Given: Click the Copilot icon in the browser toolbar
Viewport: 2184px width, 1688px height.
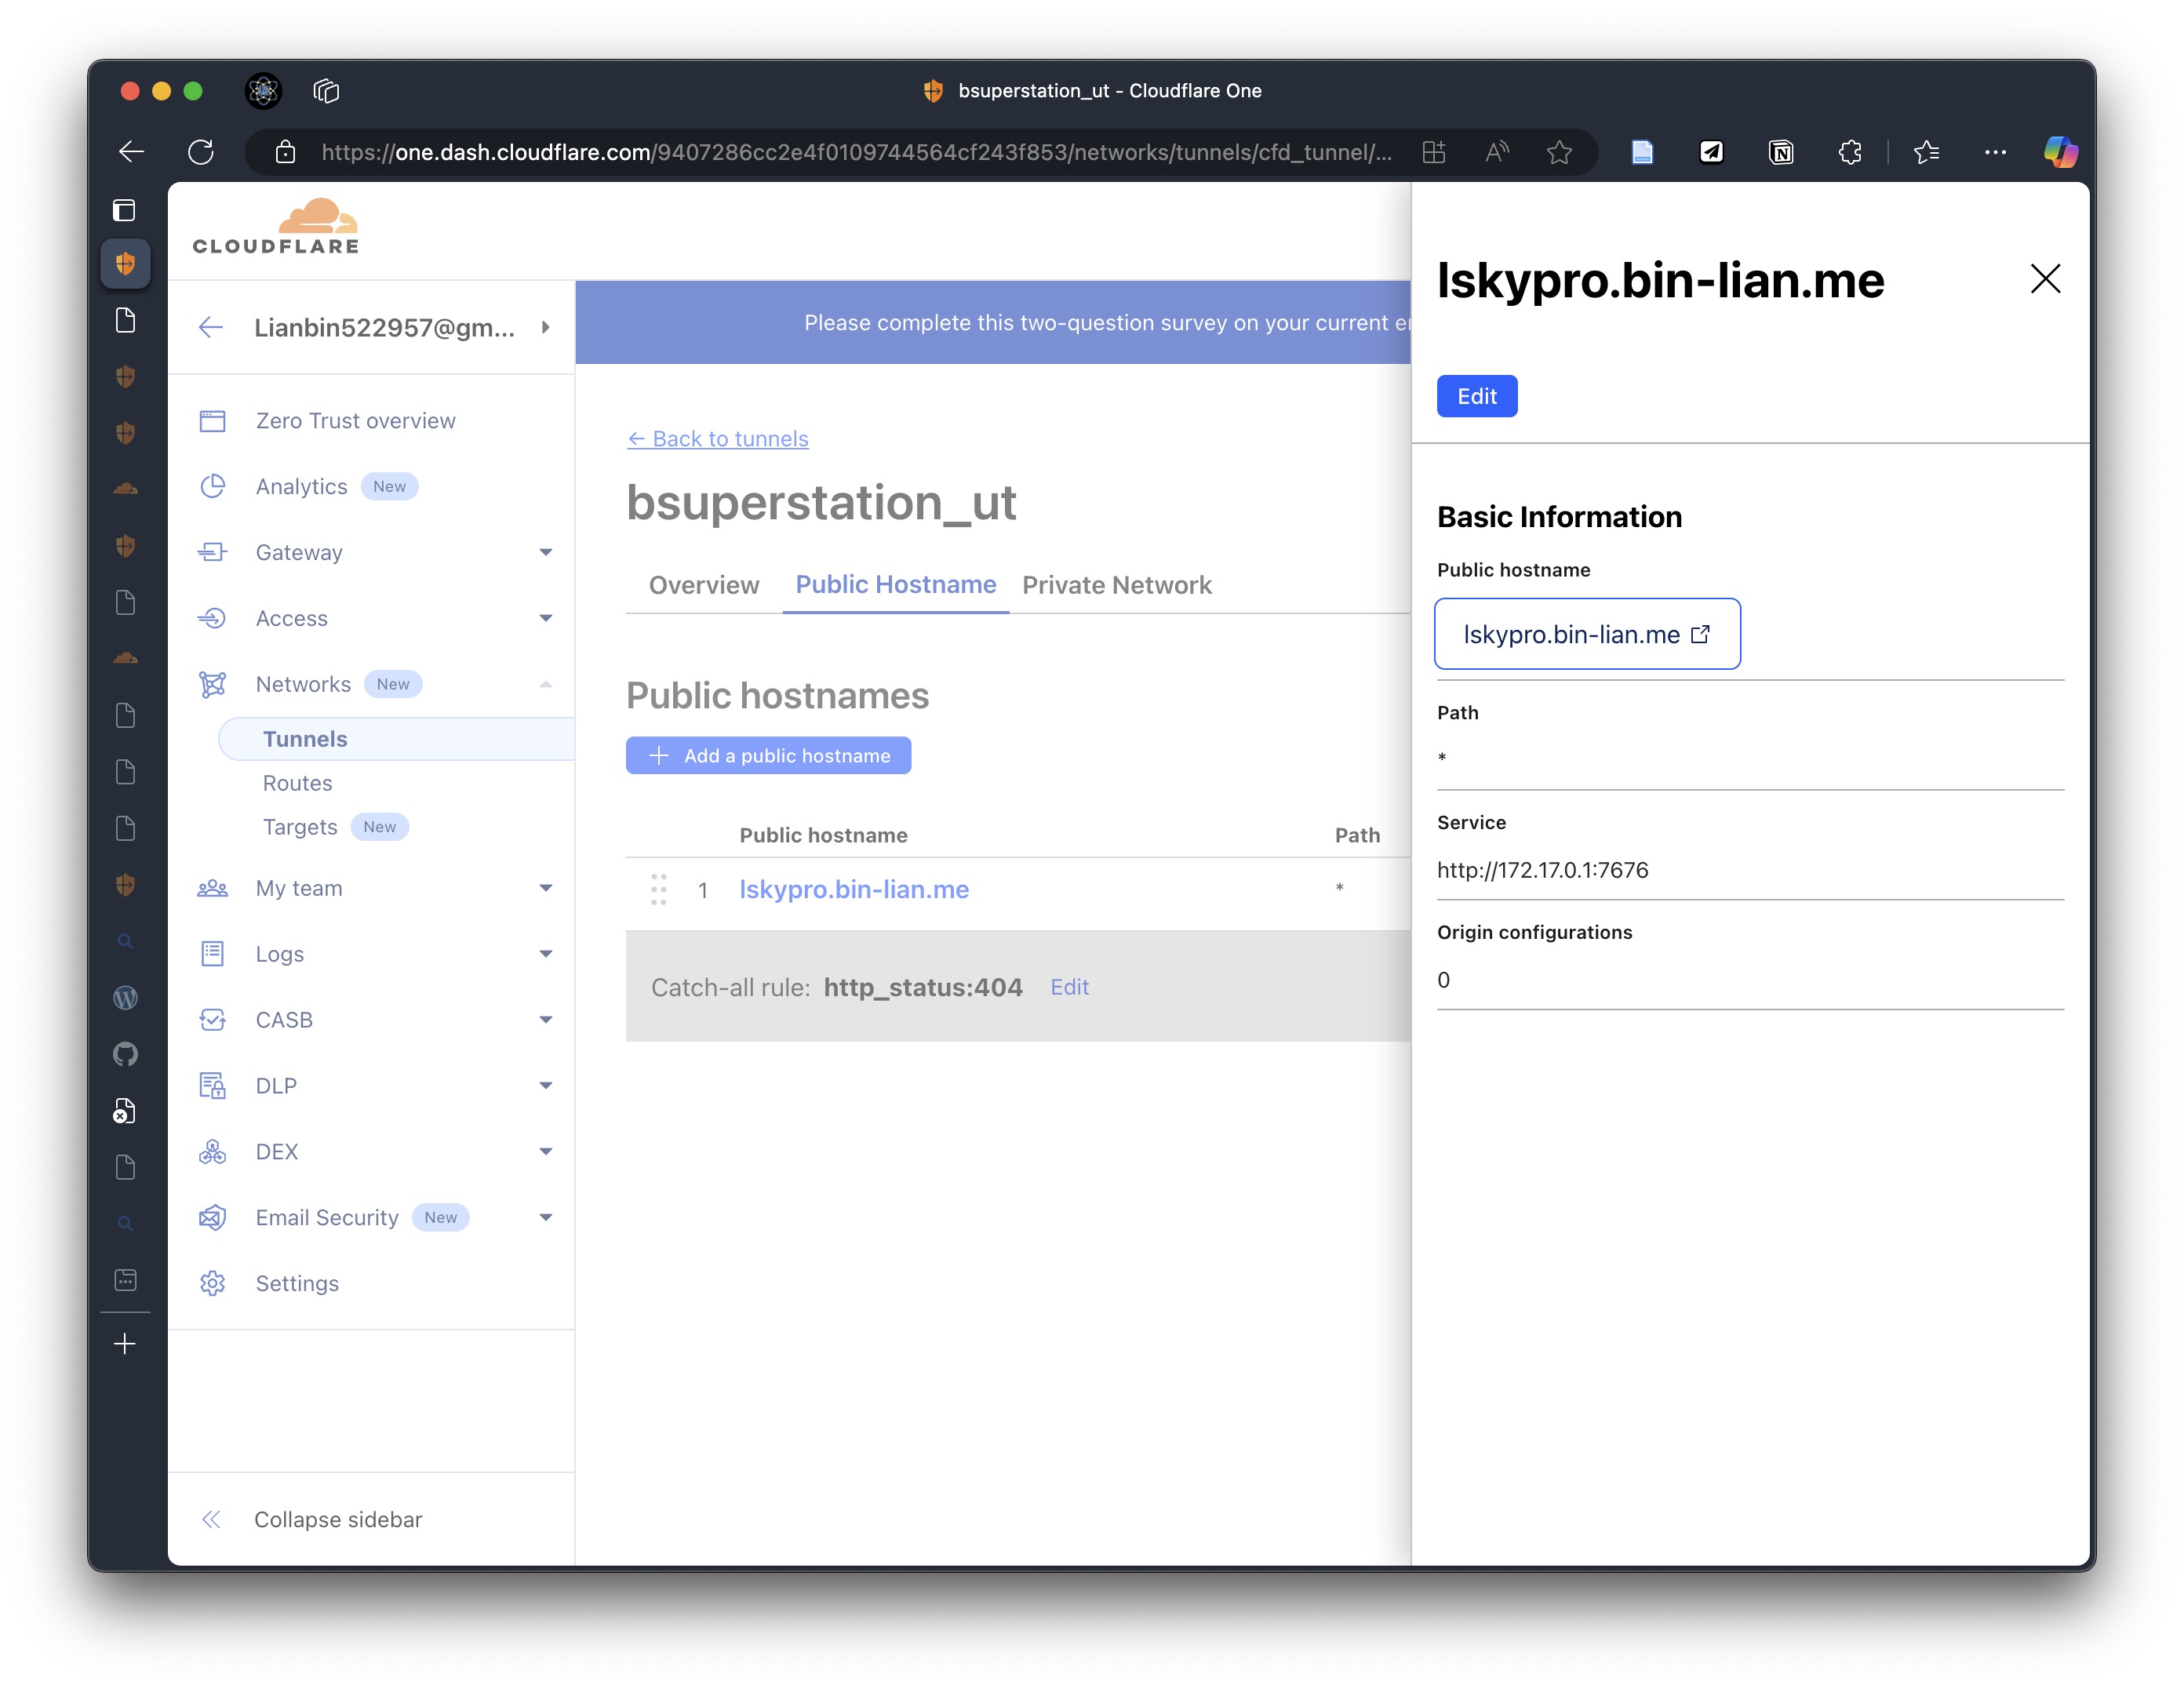Looking at the screenshot, I should pyautogui.click(x=2059, y=152).
